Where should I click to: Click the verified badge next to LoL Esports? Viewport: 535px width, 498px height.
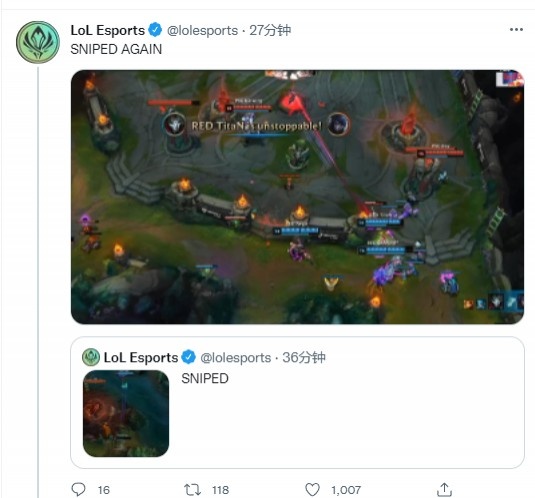pos(156,30)
